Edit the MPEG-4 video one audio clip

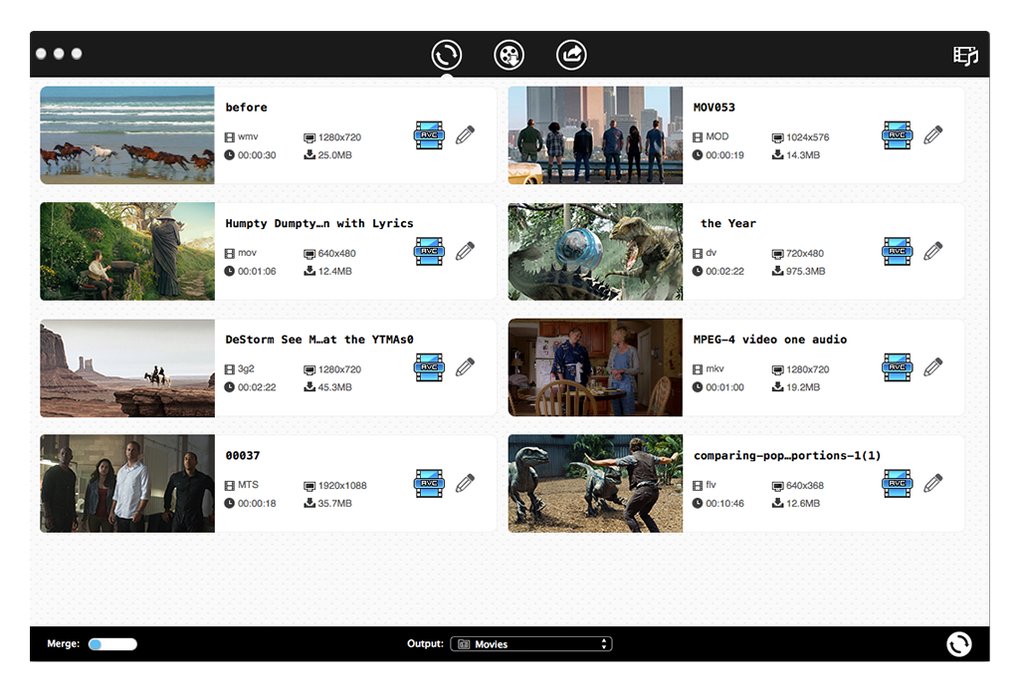click(933, 367)
